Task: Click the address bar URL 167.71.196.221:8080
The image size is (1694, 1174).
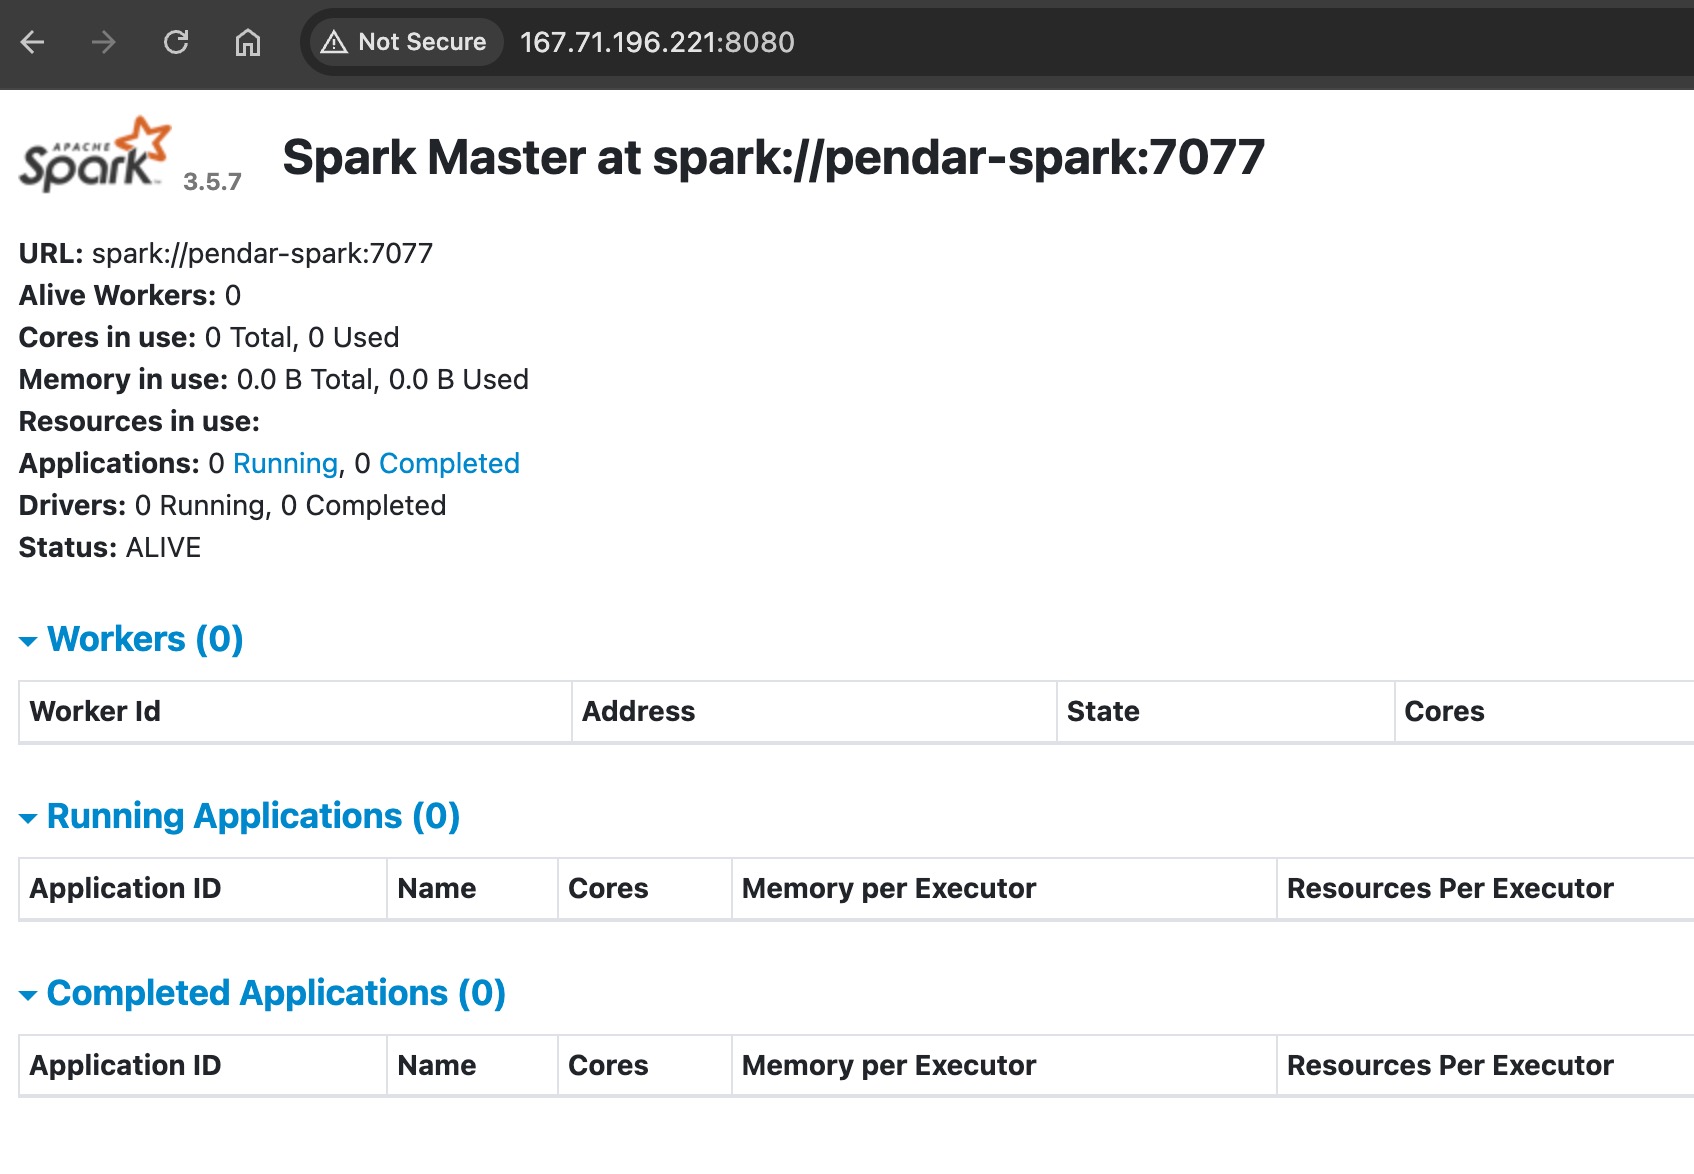Action: (657, 42)
